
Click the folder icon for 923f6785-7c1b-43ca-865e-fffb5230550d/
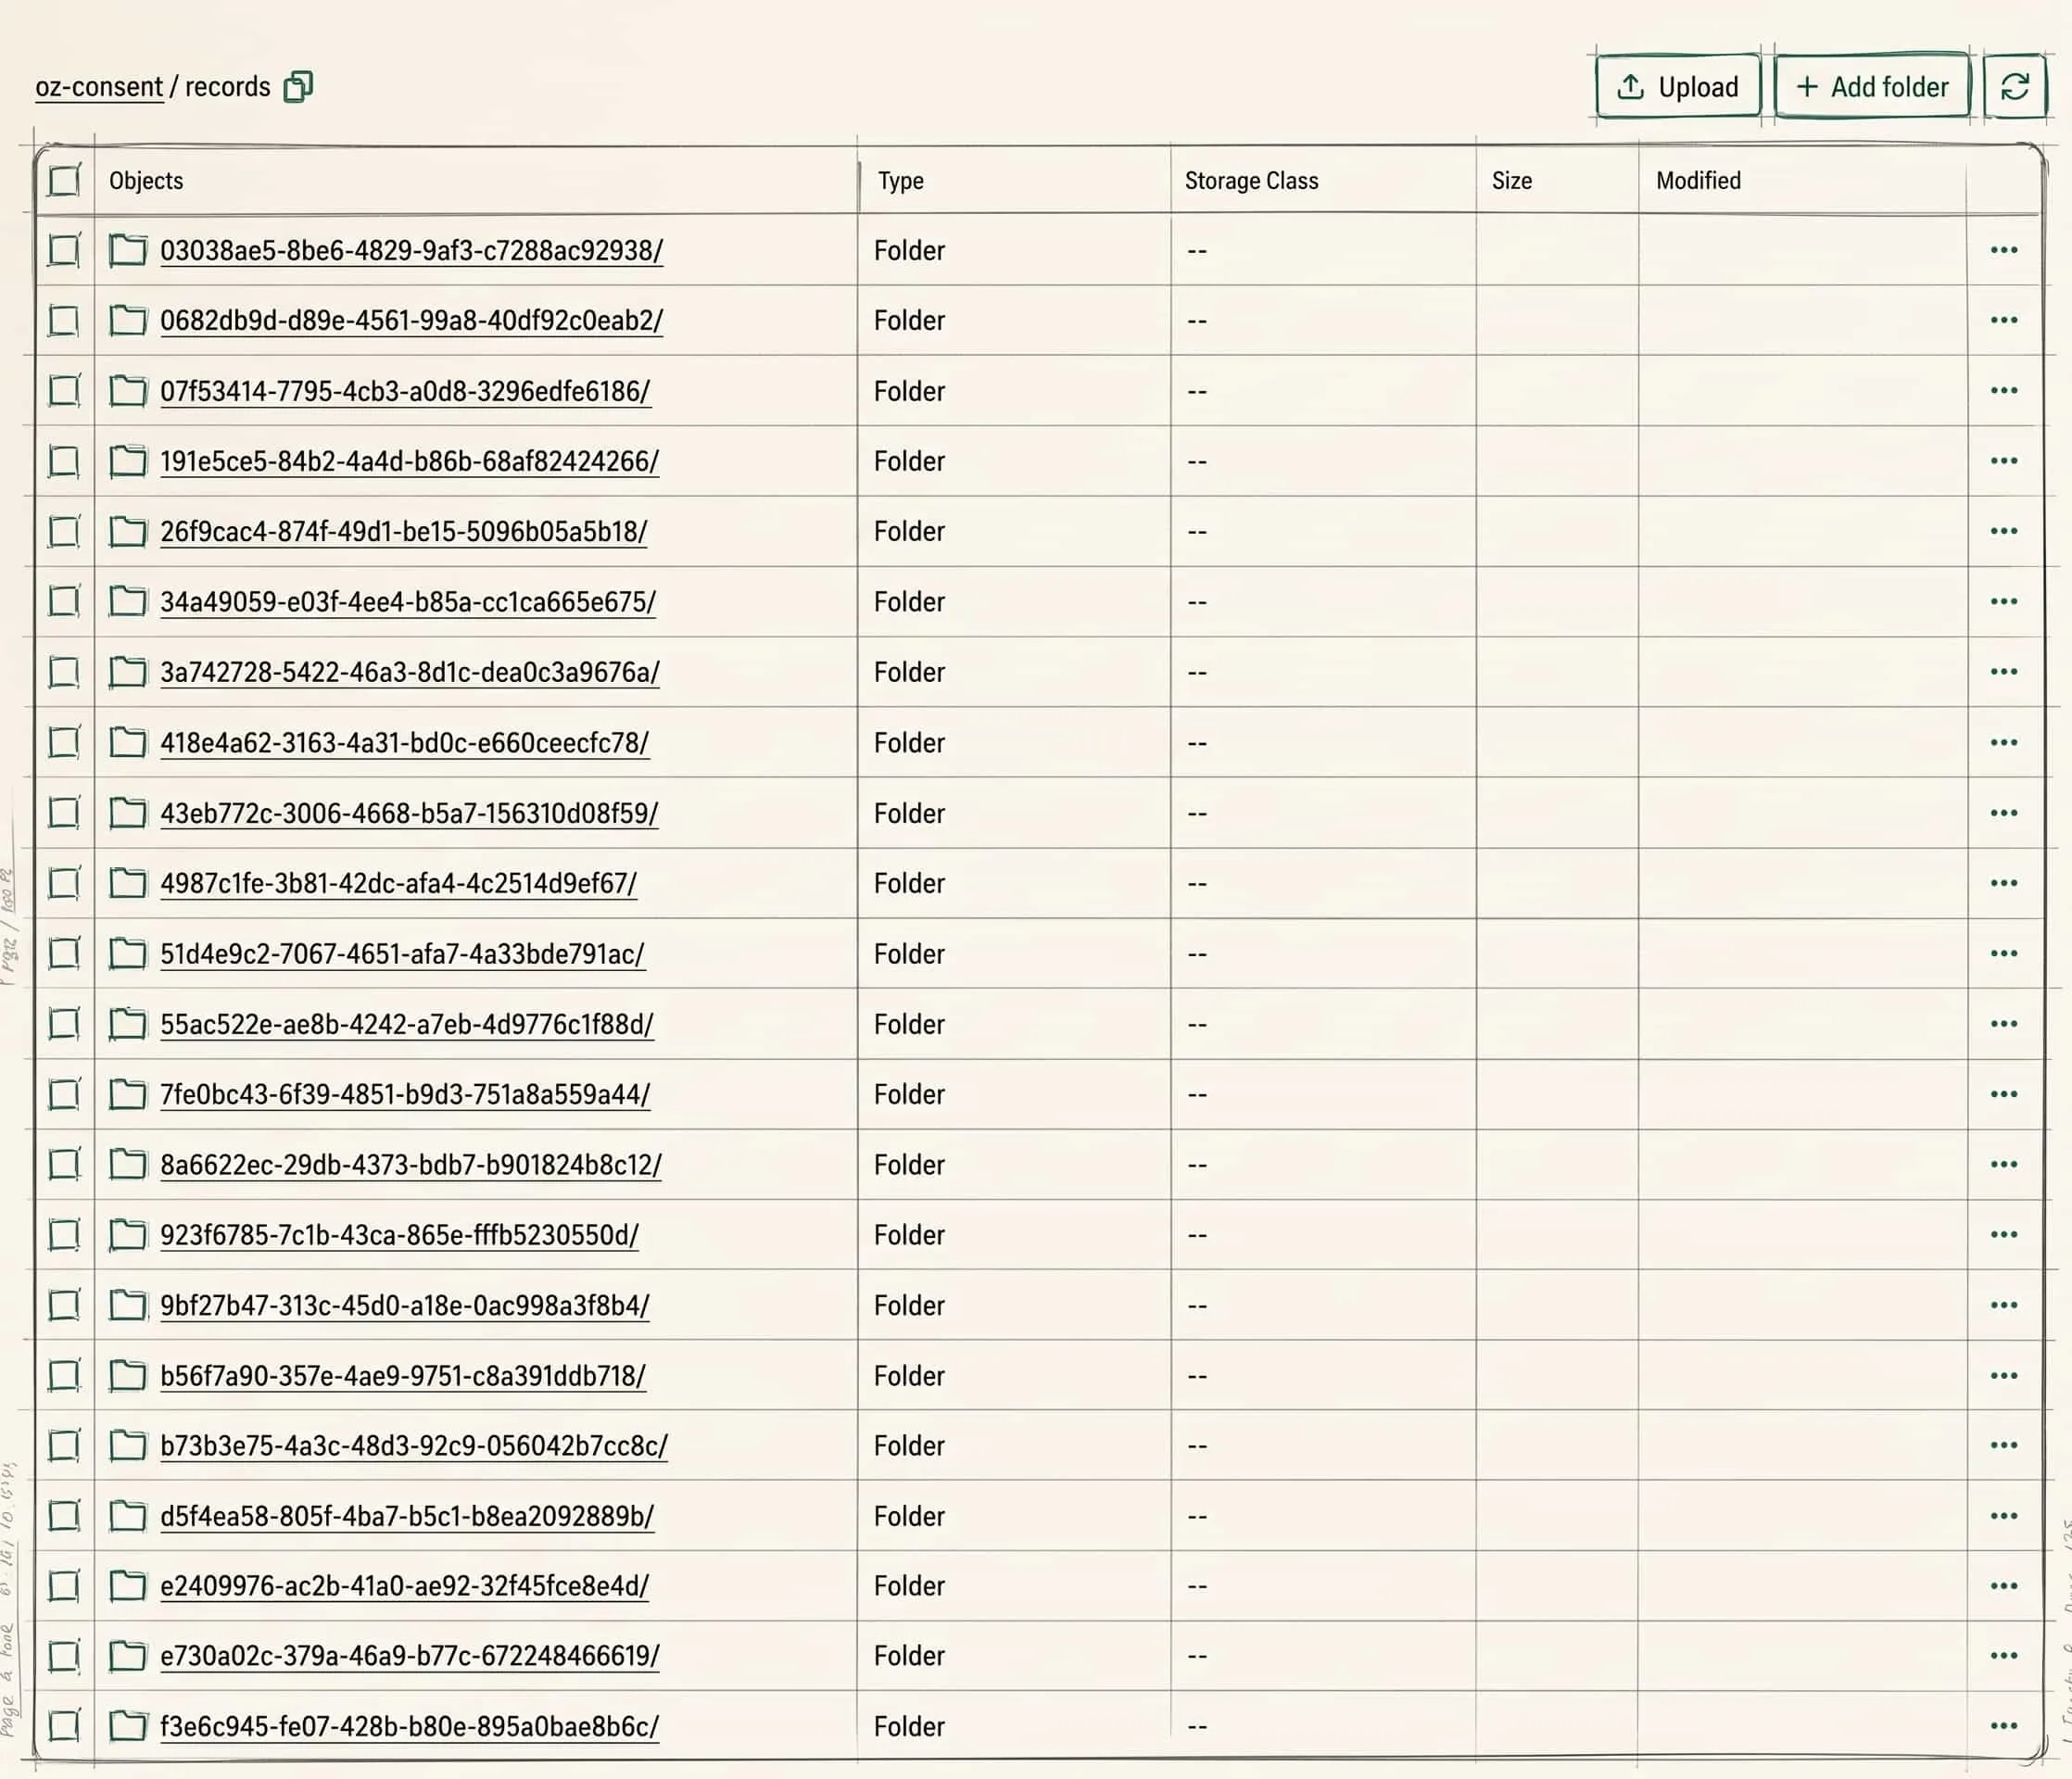pyautogui.click(x=128, y=1235)
